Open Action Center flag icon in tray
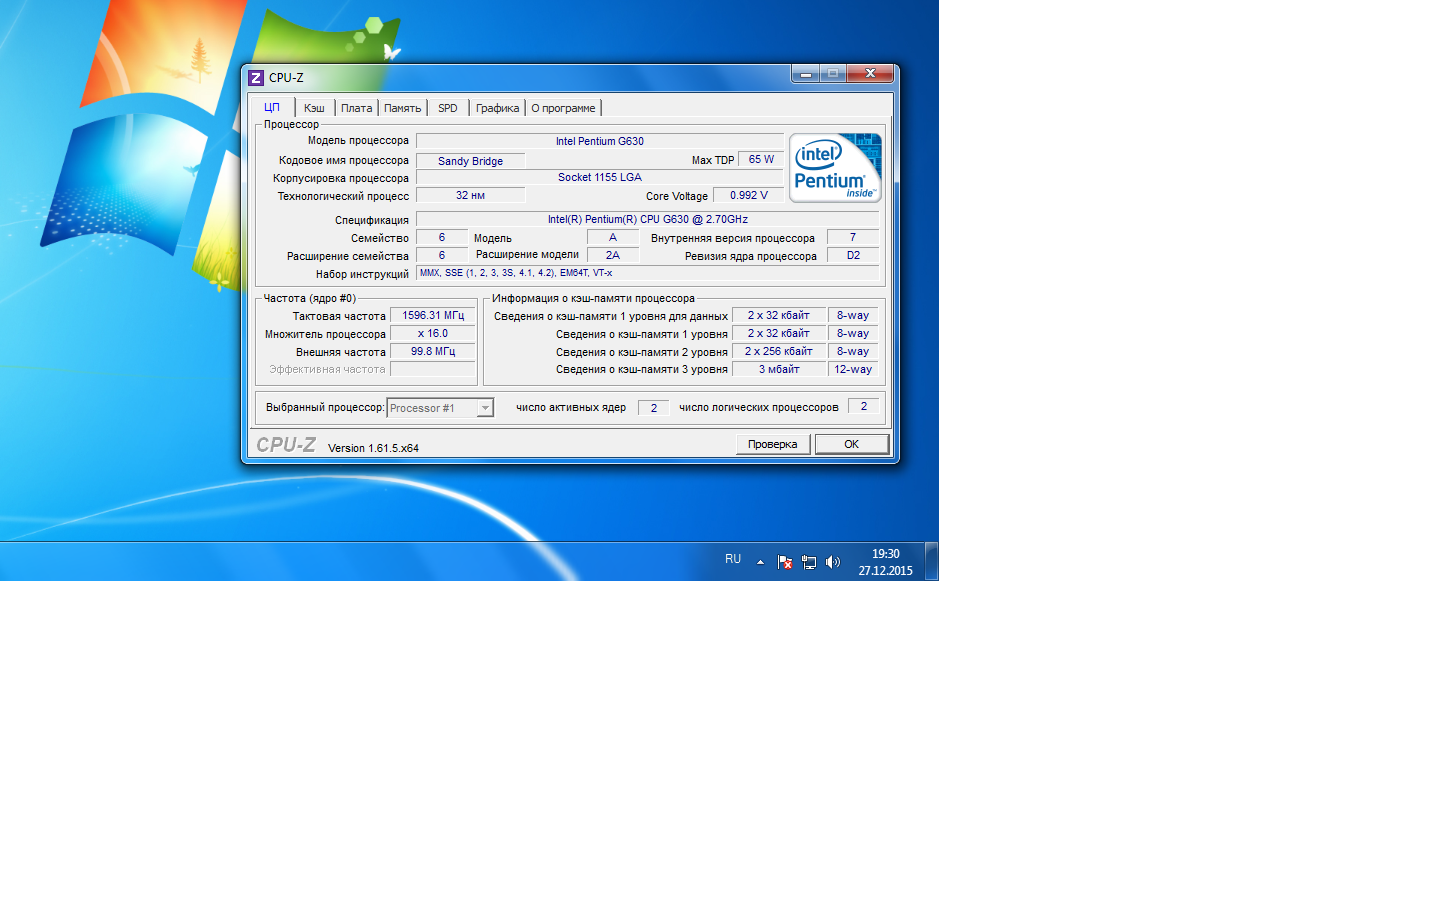Screen dimensions: 1440x900 click(785, 562)
